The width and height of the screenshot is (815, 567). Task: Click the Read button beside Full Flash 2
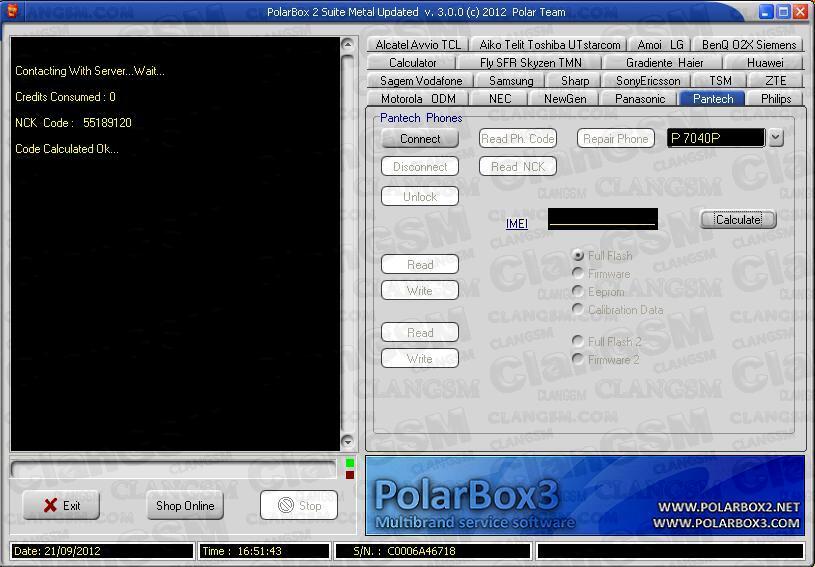pos(420,333)
